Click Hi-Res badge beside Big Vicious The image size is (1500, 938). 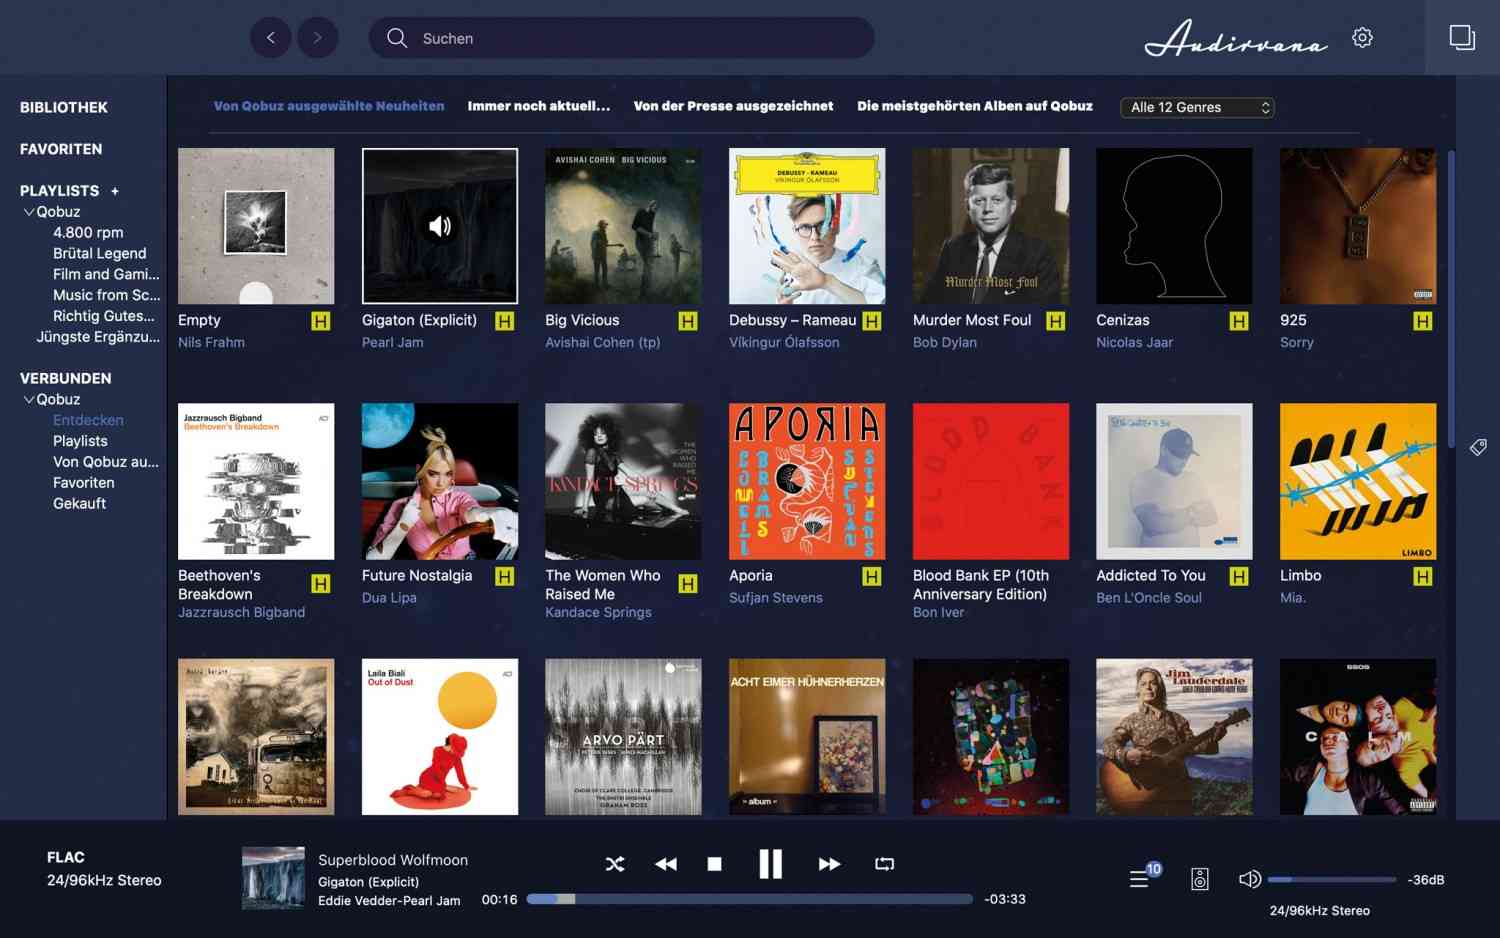(x=688, y=321)
